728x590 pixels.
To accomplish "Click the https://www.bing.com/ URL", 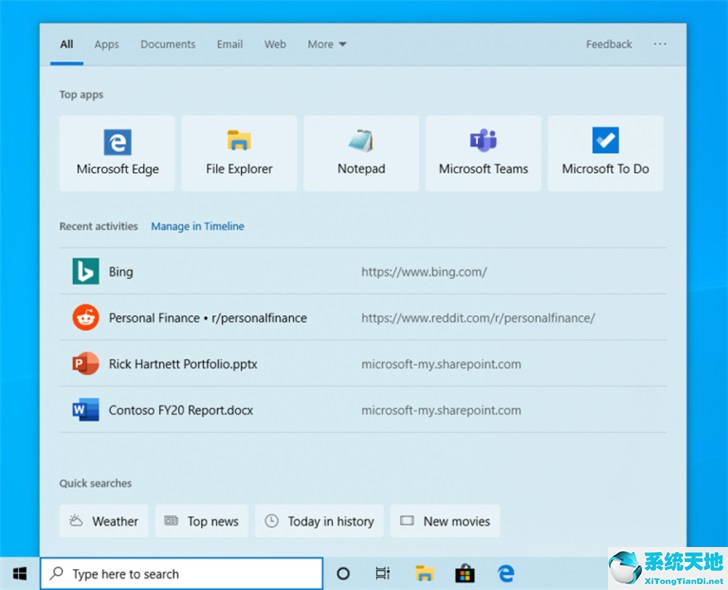I will point(424,272).
